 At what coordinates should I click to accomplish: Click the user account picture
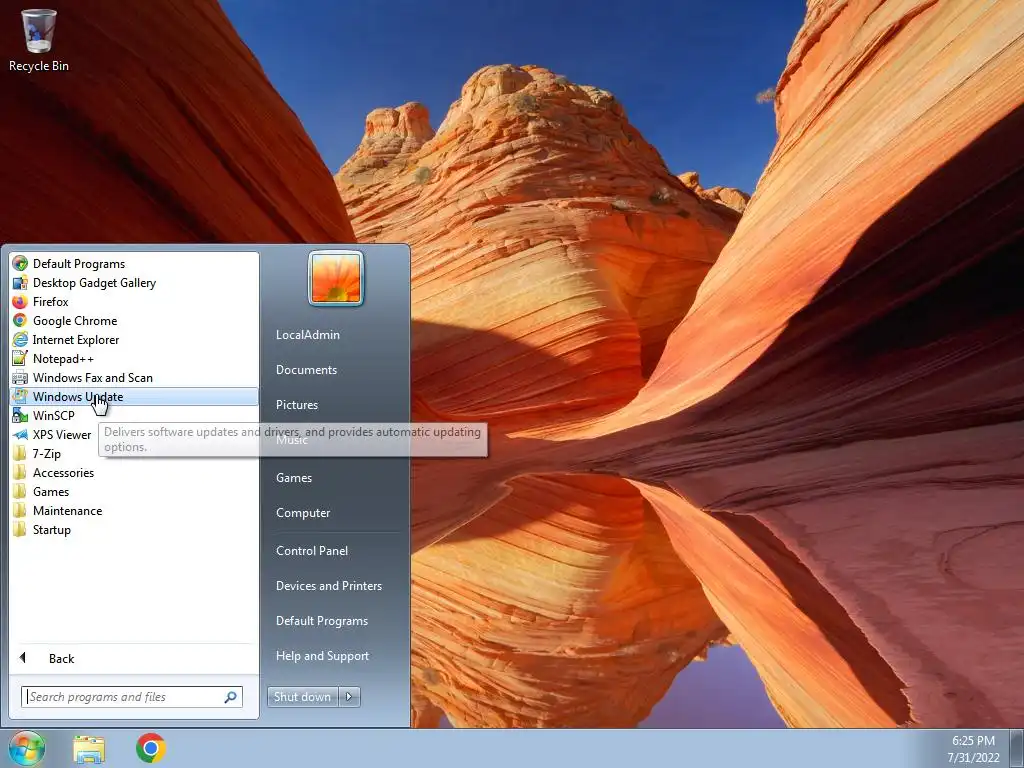tap(336, 278)
